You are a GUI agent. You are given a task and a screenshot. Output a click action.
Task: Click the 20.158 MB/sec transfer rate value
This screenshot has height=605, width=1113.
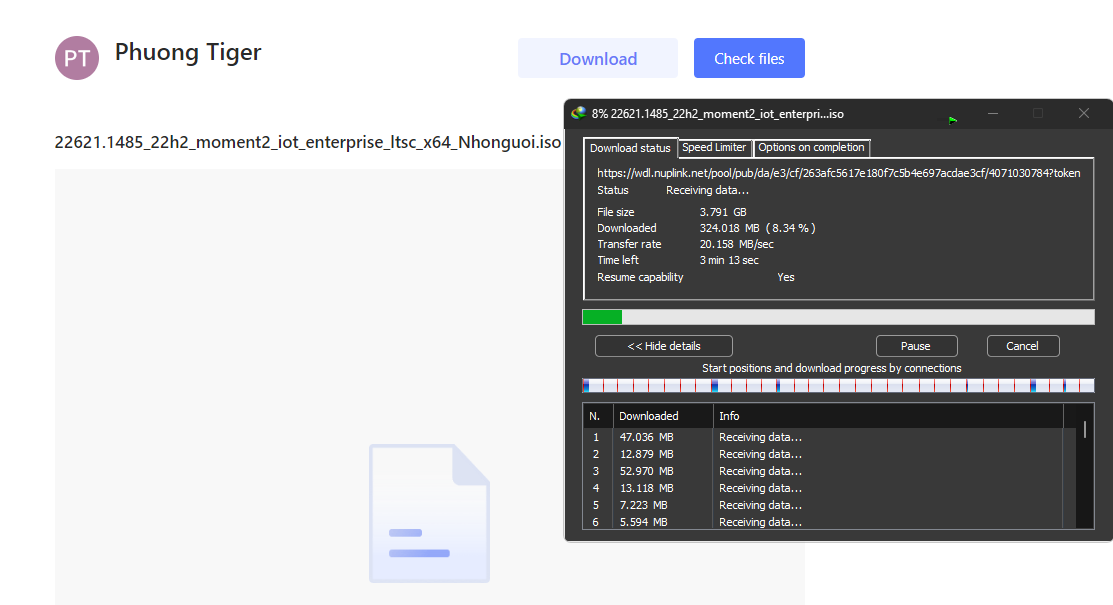click(736, 244)
